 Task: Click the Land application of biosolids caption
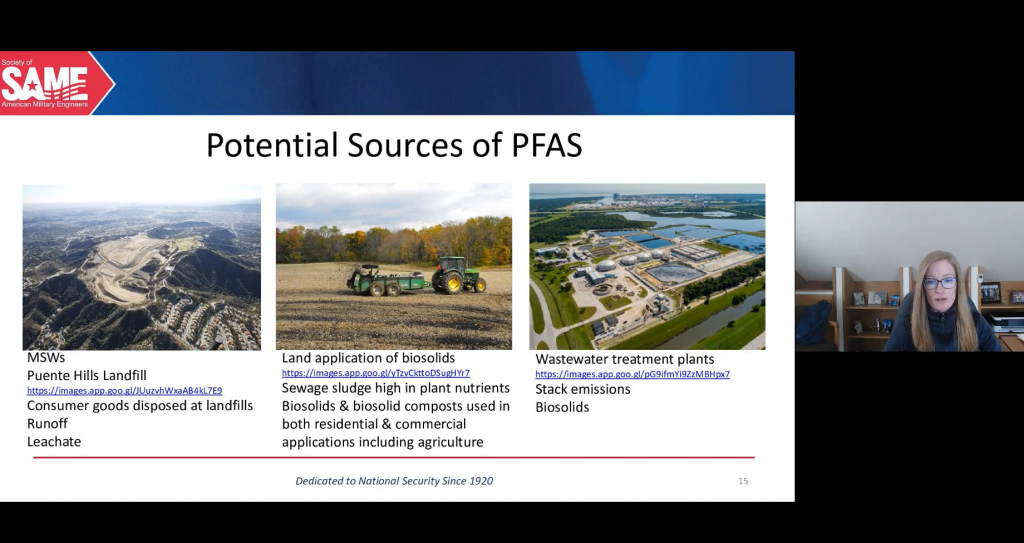tap(368, 358)
